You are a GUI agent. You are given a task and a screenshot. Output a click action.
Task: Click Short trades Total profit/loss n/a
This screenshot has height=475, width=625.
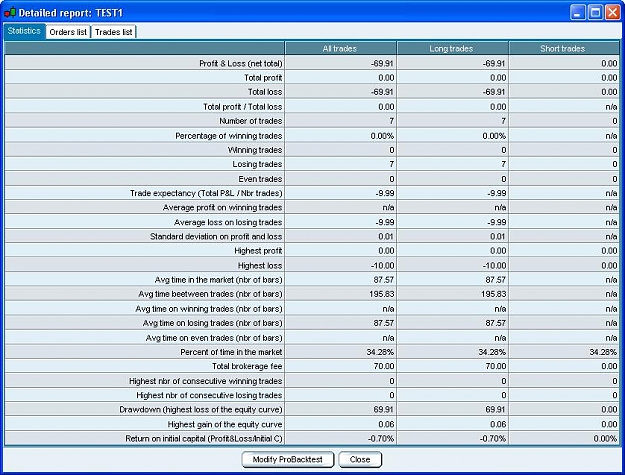point(611,107)
